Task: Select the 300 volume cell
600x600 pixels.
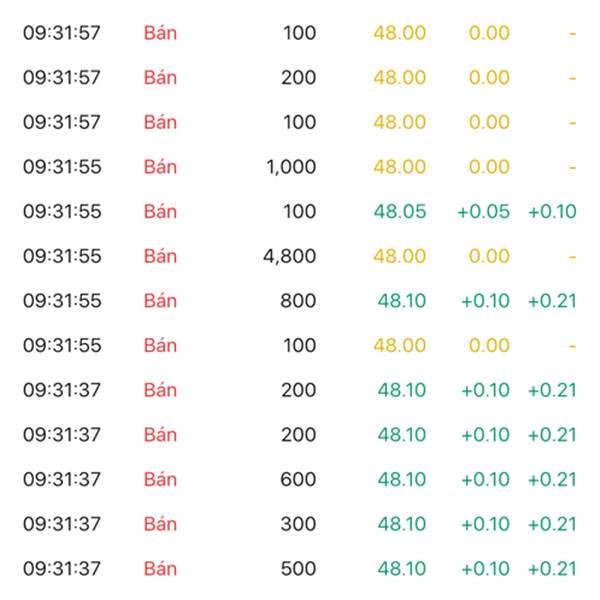Action: [298, 524]
